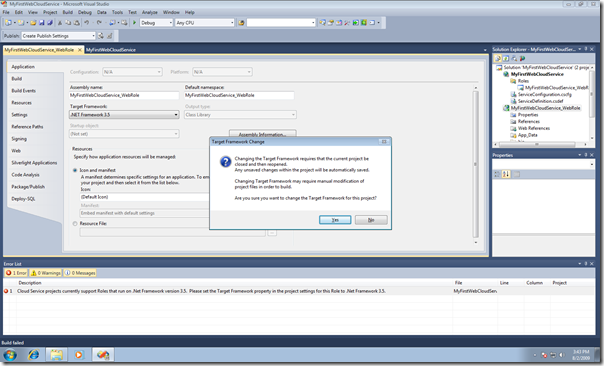
Task: Toggle the 0 Messages filter button
Action: pos(80,273)
